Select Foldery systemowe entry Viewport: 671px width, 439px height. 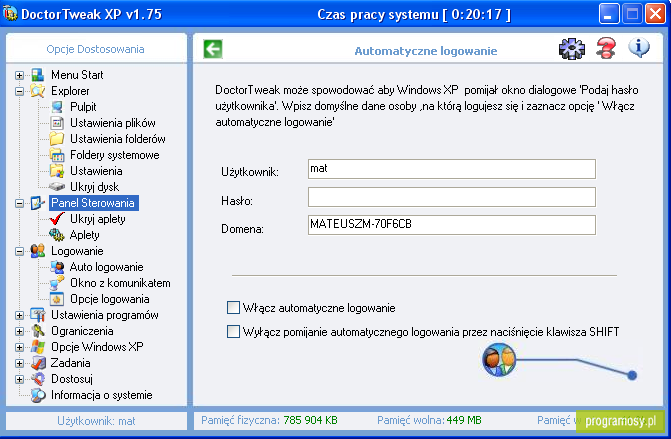(x=115, y=155)
